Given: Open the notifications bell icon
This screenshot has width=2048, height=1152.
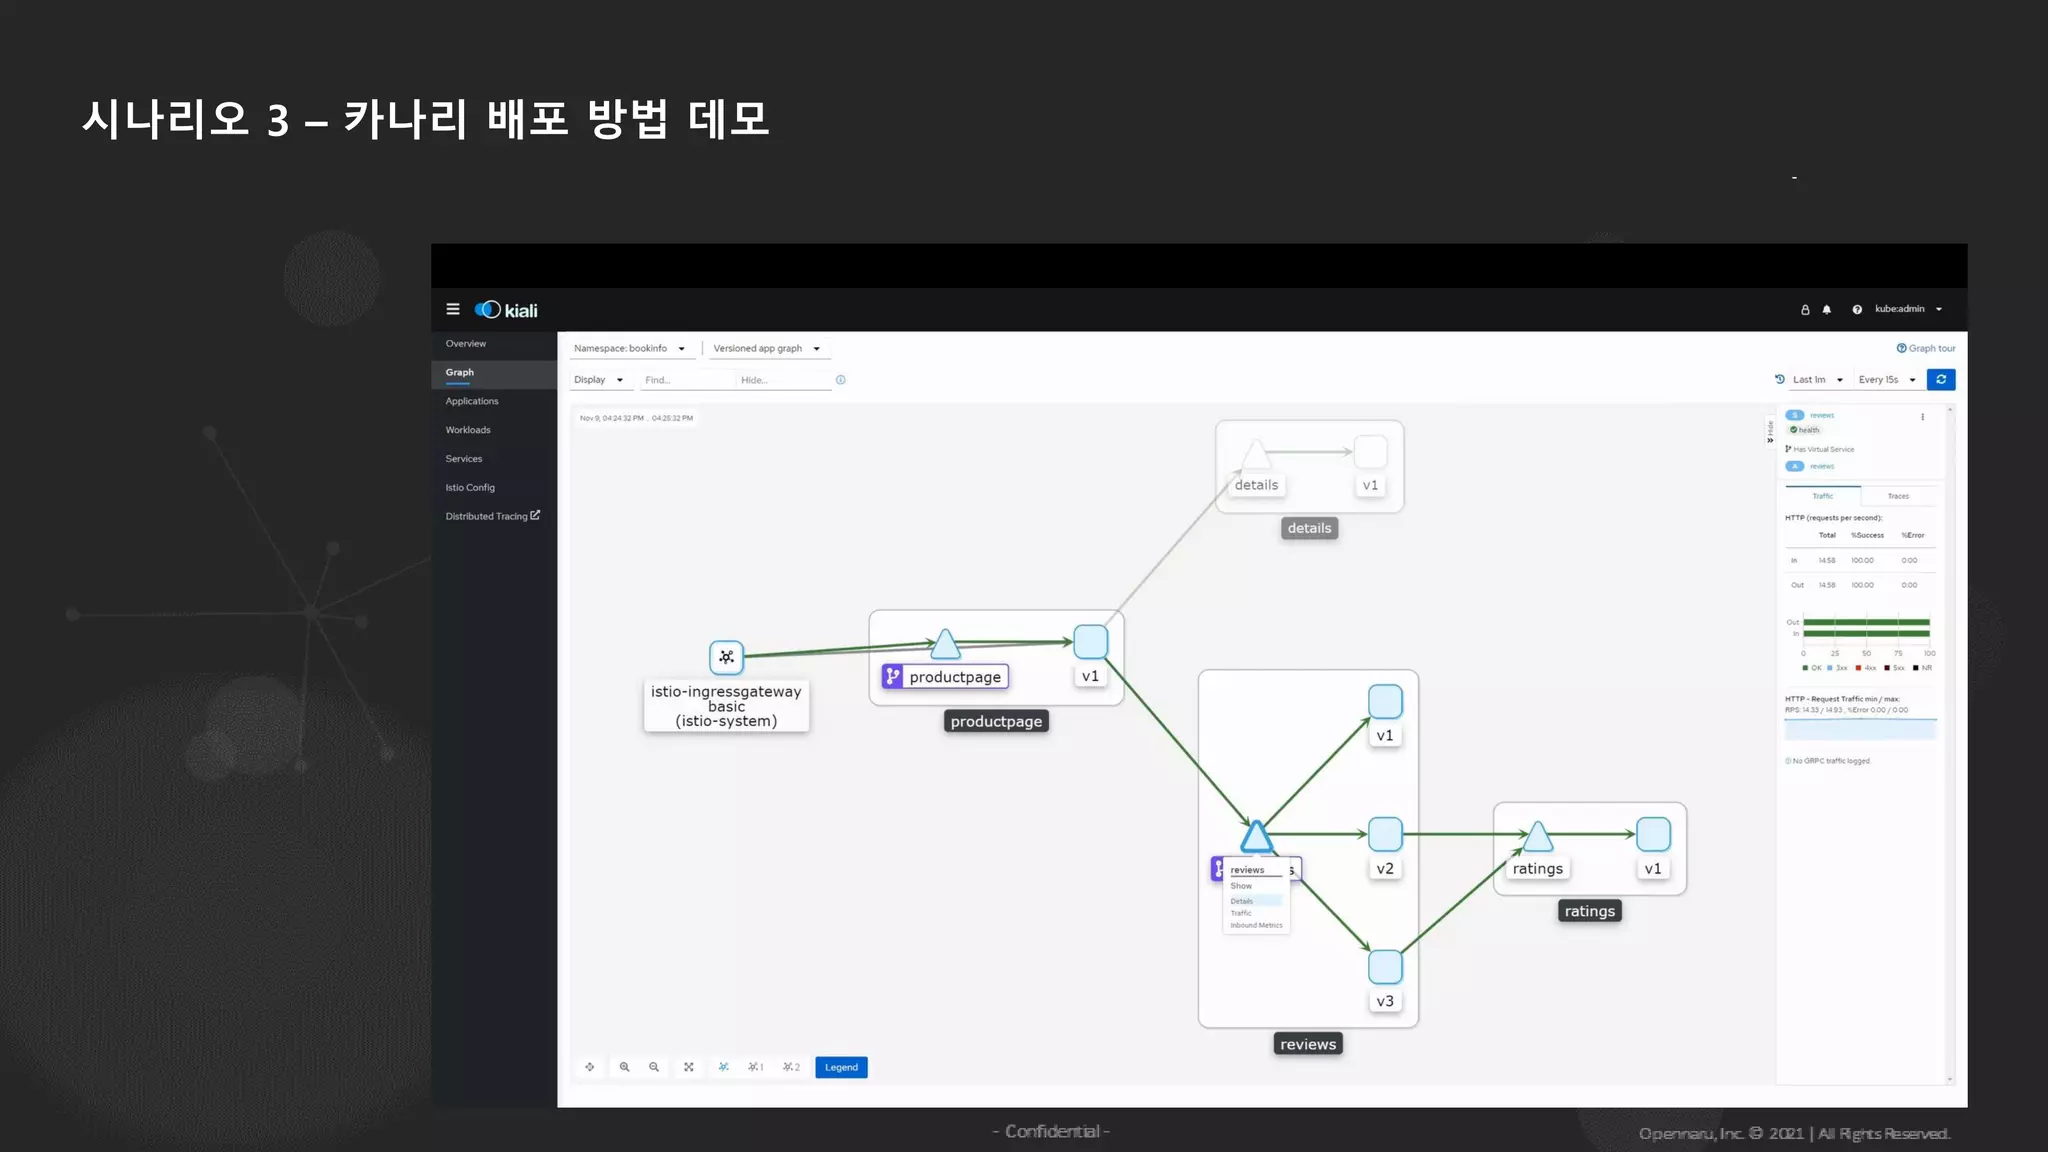Looking at the screenshot, I should coord(1827,310).
